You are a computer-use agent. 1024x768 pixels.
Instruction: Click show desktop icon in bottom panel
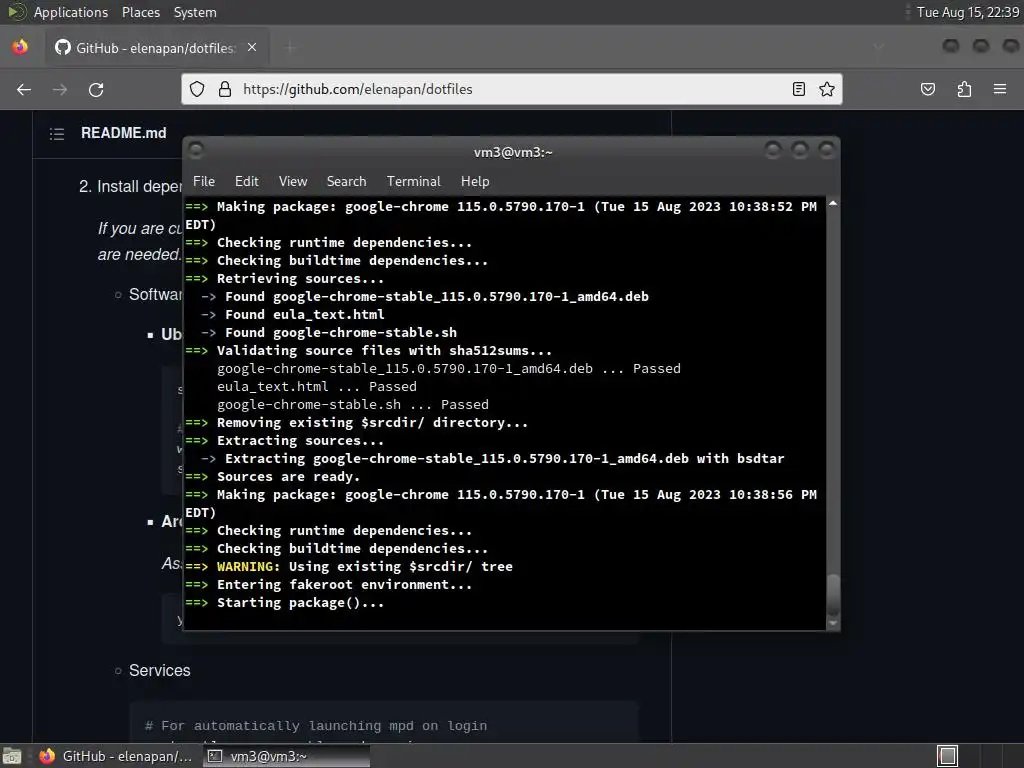pos(12,756)
